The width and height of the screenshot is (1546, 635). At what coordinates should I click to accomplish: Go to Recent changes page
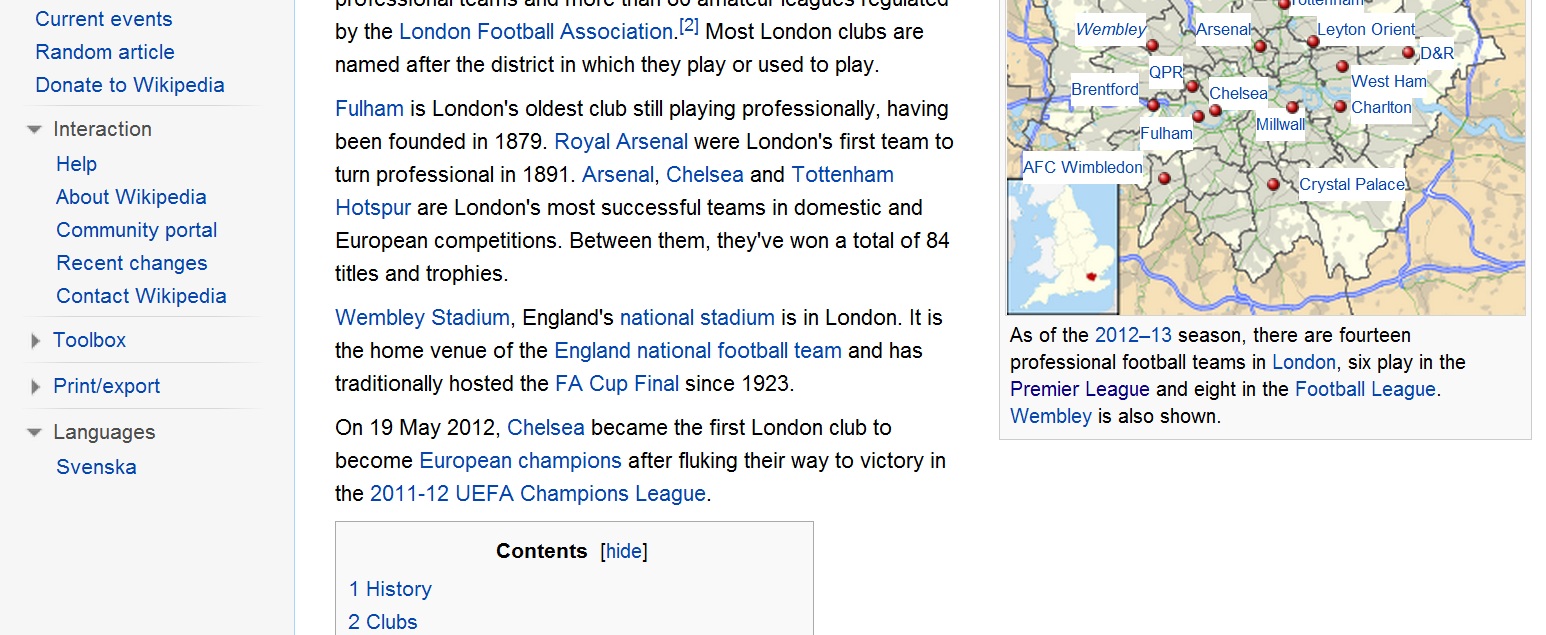tap(132, 263)
